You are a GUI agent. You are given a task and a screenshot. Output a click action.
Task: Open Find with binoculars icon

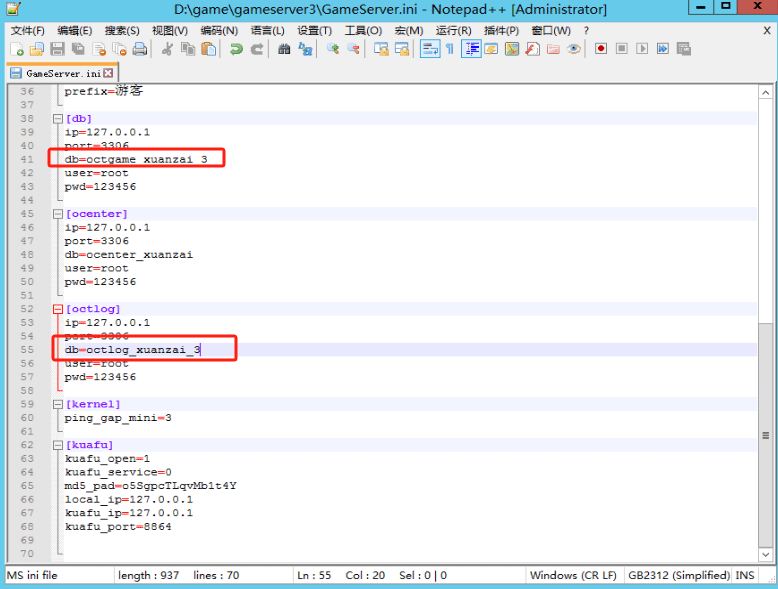pyautogui.click(x=284, y=49)
